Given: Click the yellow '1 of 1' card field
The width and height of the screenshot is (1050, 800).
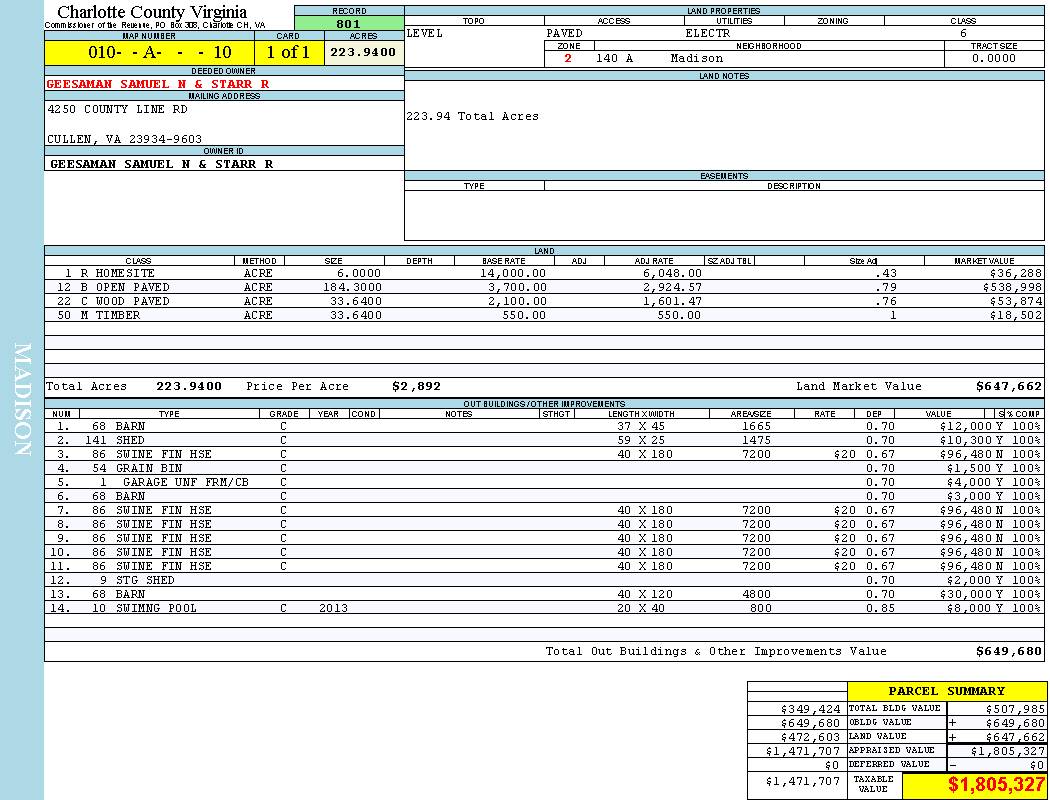Looking at the screenshot, I should coord(288,53).
